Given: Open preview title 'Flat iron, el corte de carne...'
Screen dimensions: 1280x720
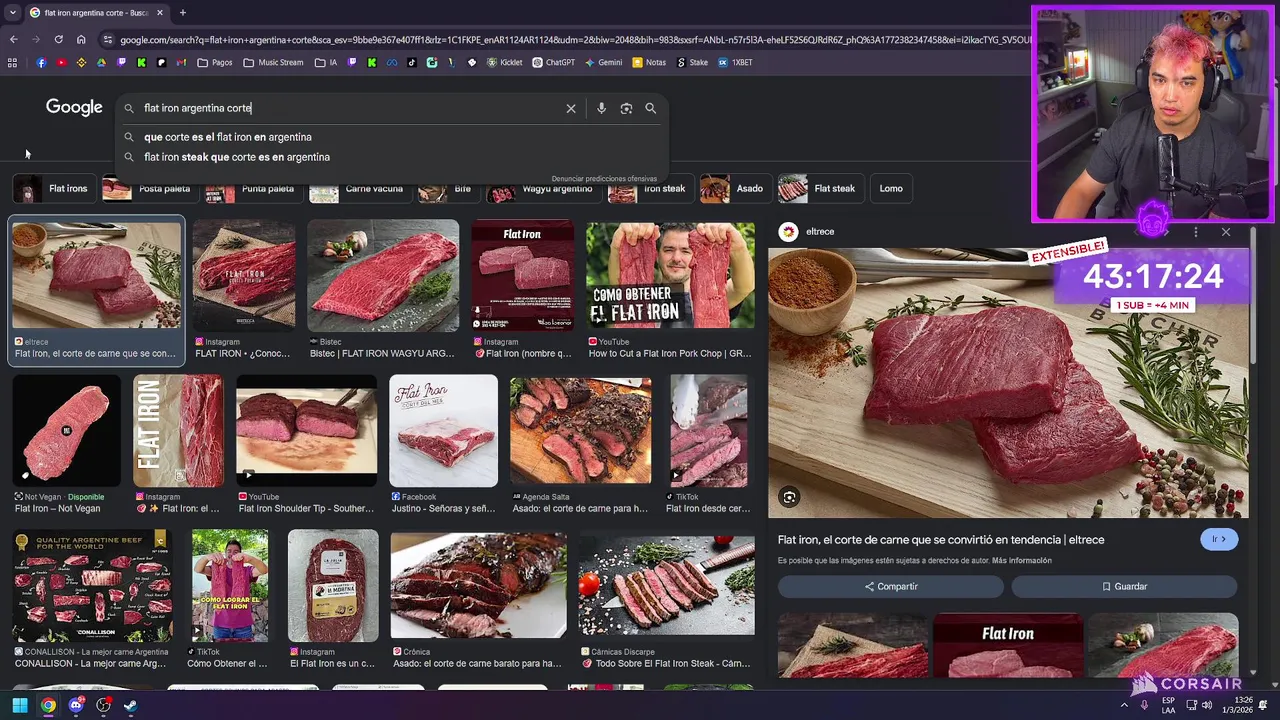Looking at the screenshot, I should (x=941, y=540).
